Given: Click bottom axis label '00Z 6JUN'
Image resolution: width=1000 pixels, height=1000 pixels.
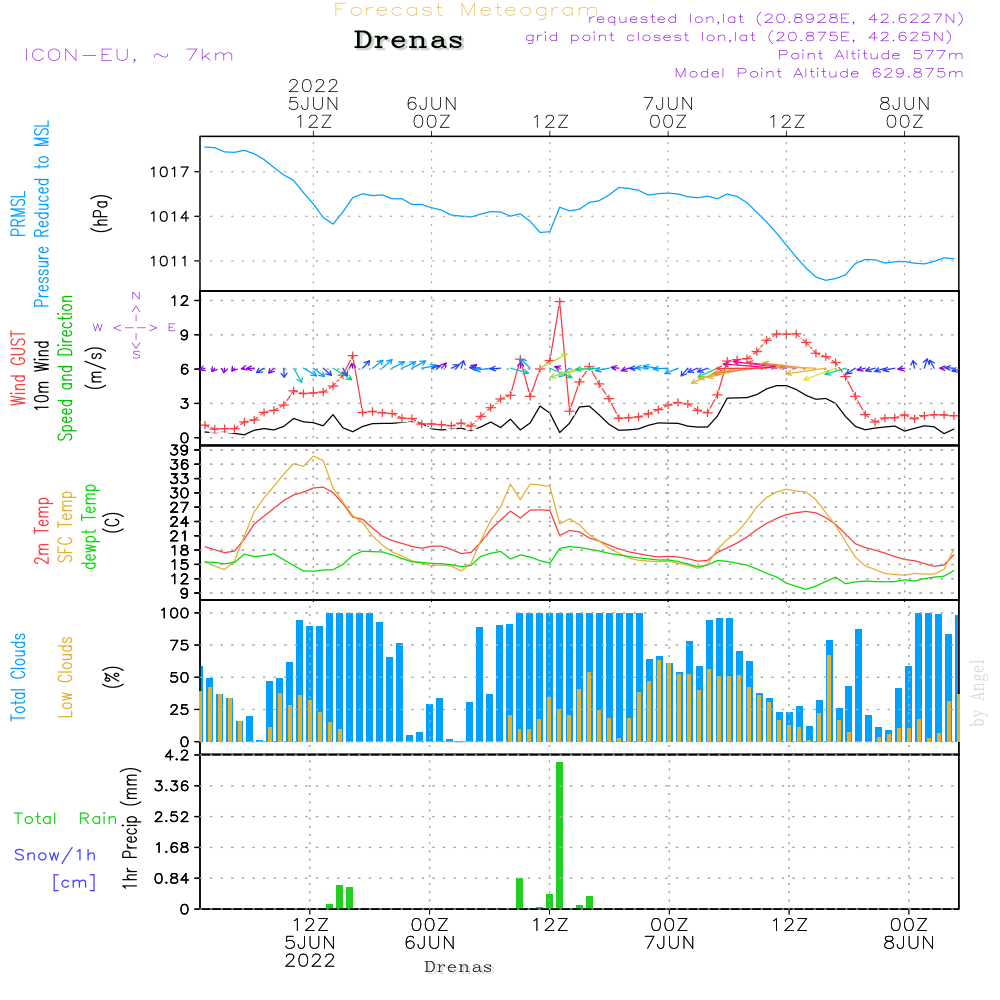Looking at the screenshot, I should pyautogui.click(x=430, y=934).
